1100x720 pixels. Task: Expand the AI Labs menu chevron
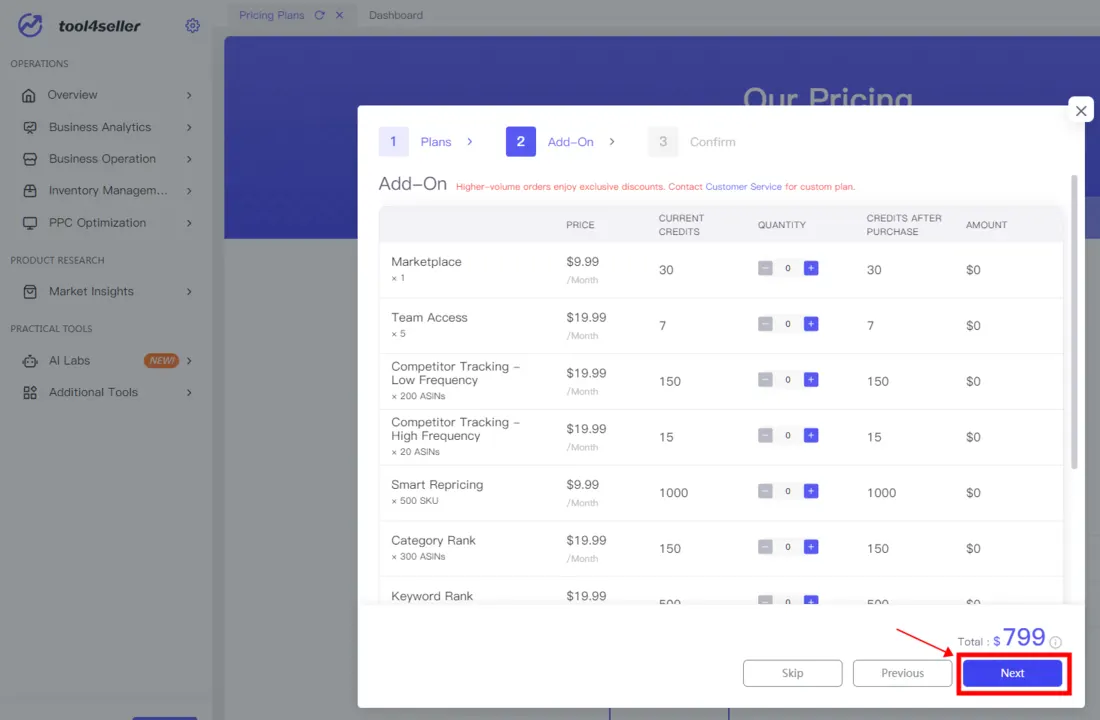coord(189,360)
